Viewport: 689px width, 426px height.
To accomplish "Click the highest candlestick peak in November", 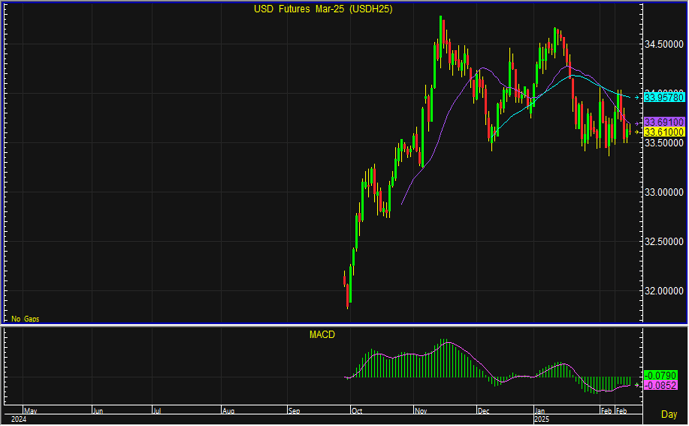I will pos(441,18).
